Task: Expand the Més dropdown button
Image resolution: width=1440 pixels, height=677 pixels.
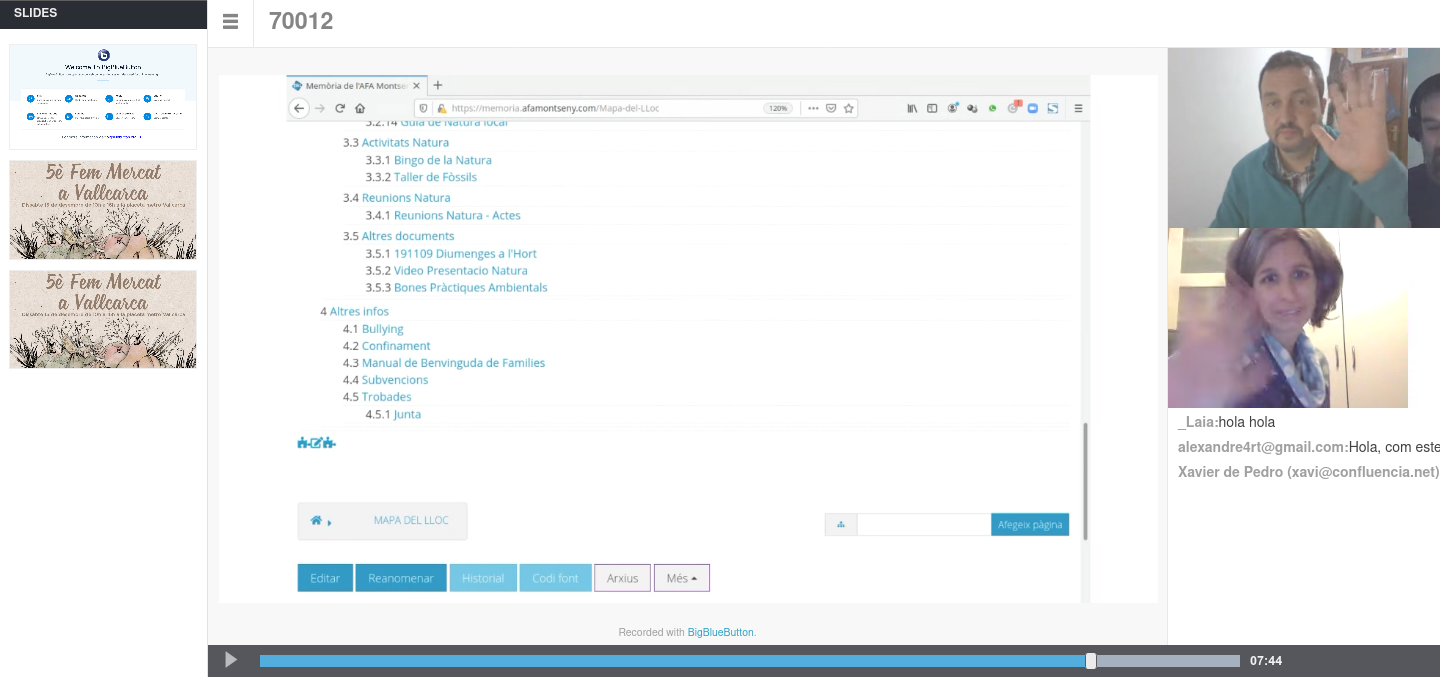Action: coord(681,578)
